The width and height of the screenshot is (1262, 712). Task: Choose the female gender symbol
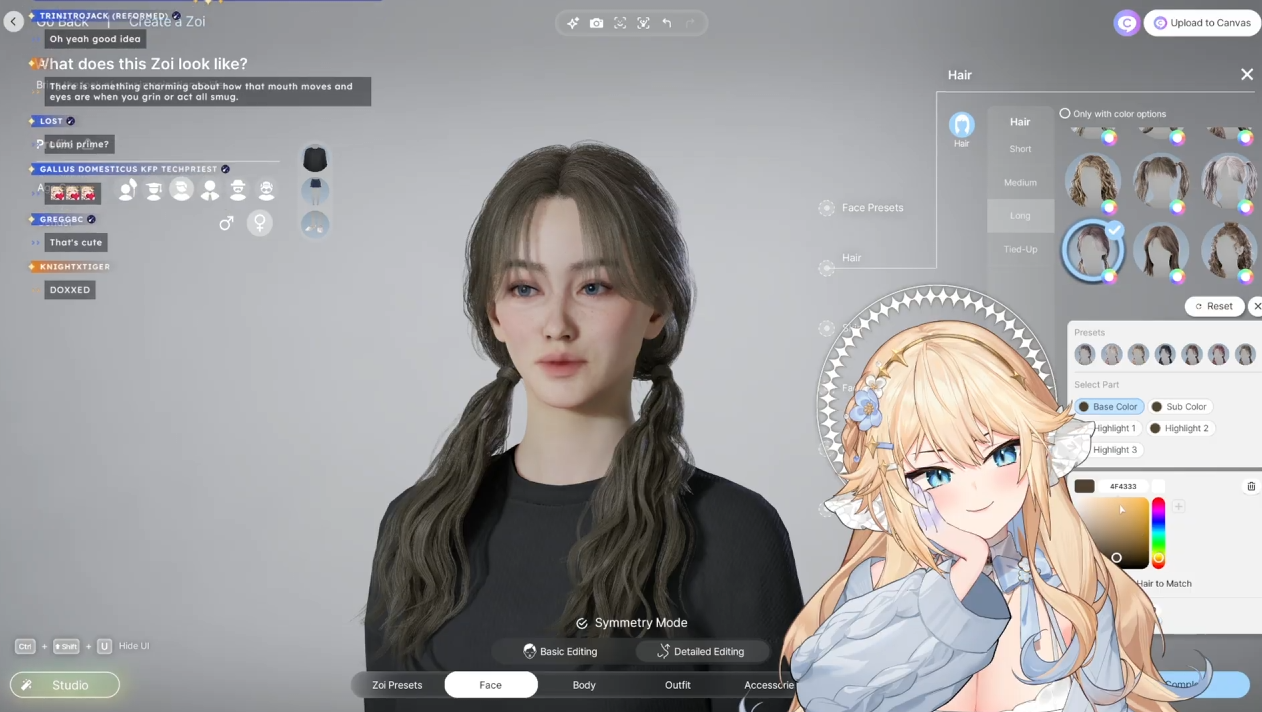(260, 222)
